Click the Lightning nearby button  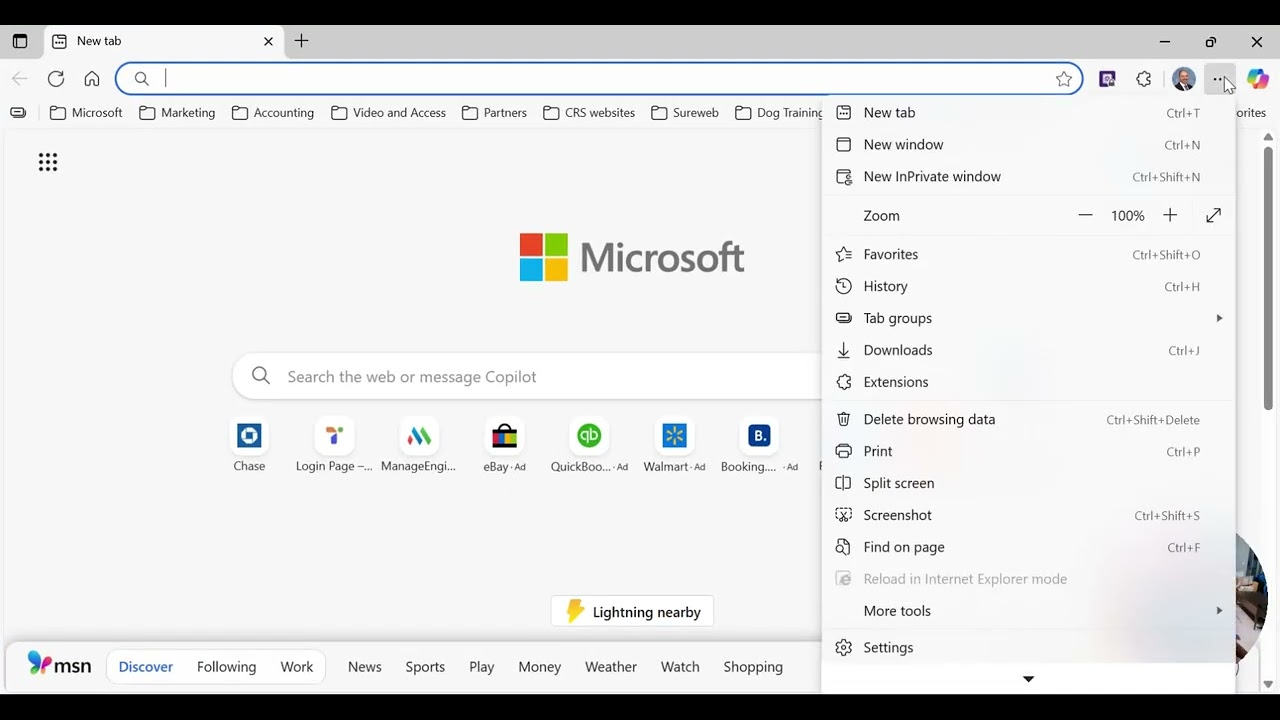(x=633, y=612)
